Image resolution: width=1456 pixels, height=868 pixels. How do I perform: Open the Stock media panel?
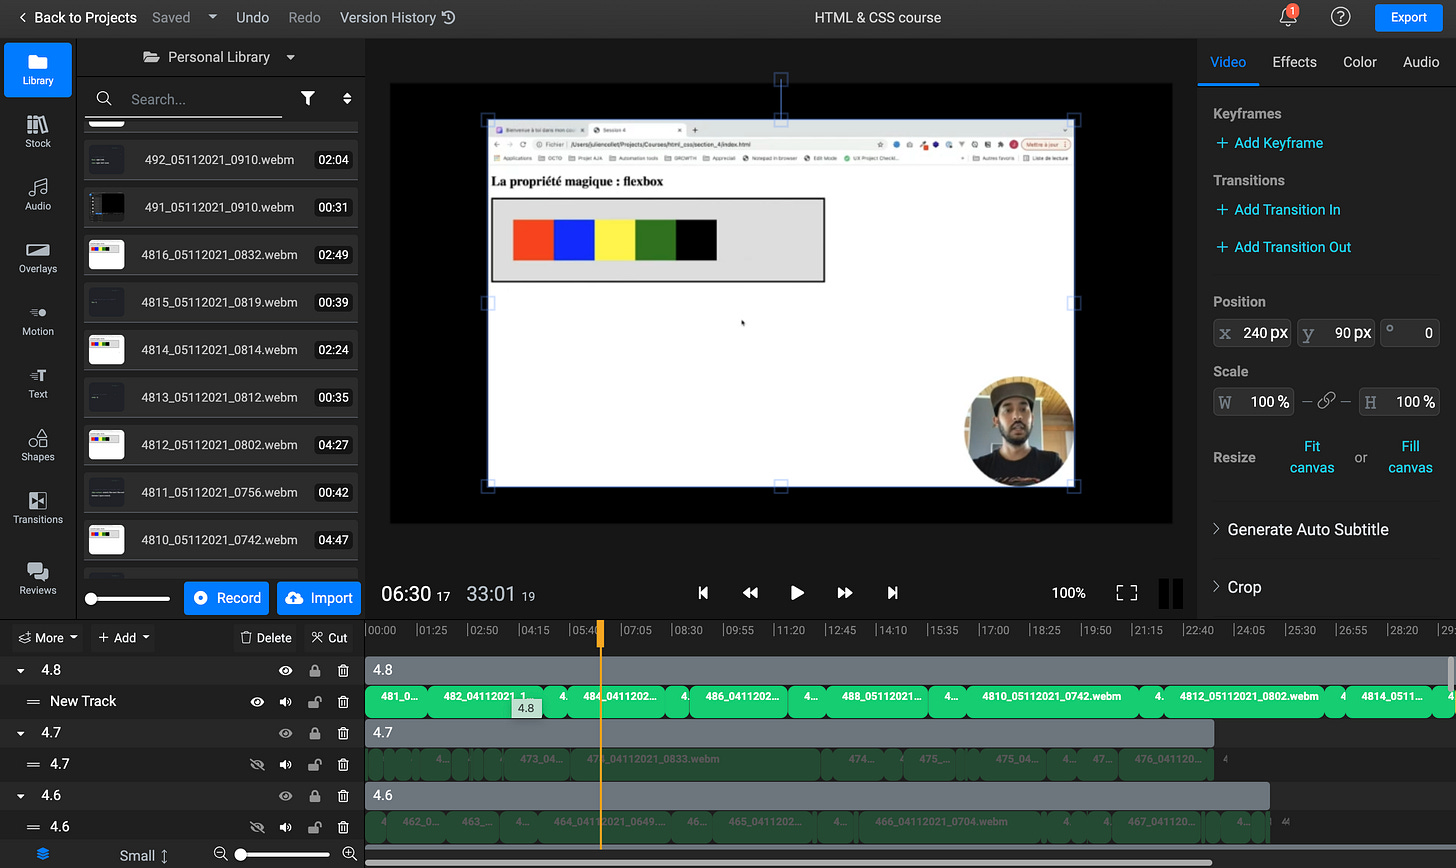tap(38, 131)
